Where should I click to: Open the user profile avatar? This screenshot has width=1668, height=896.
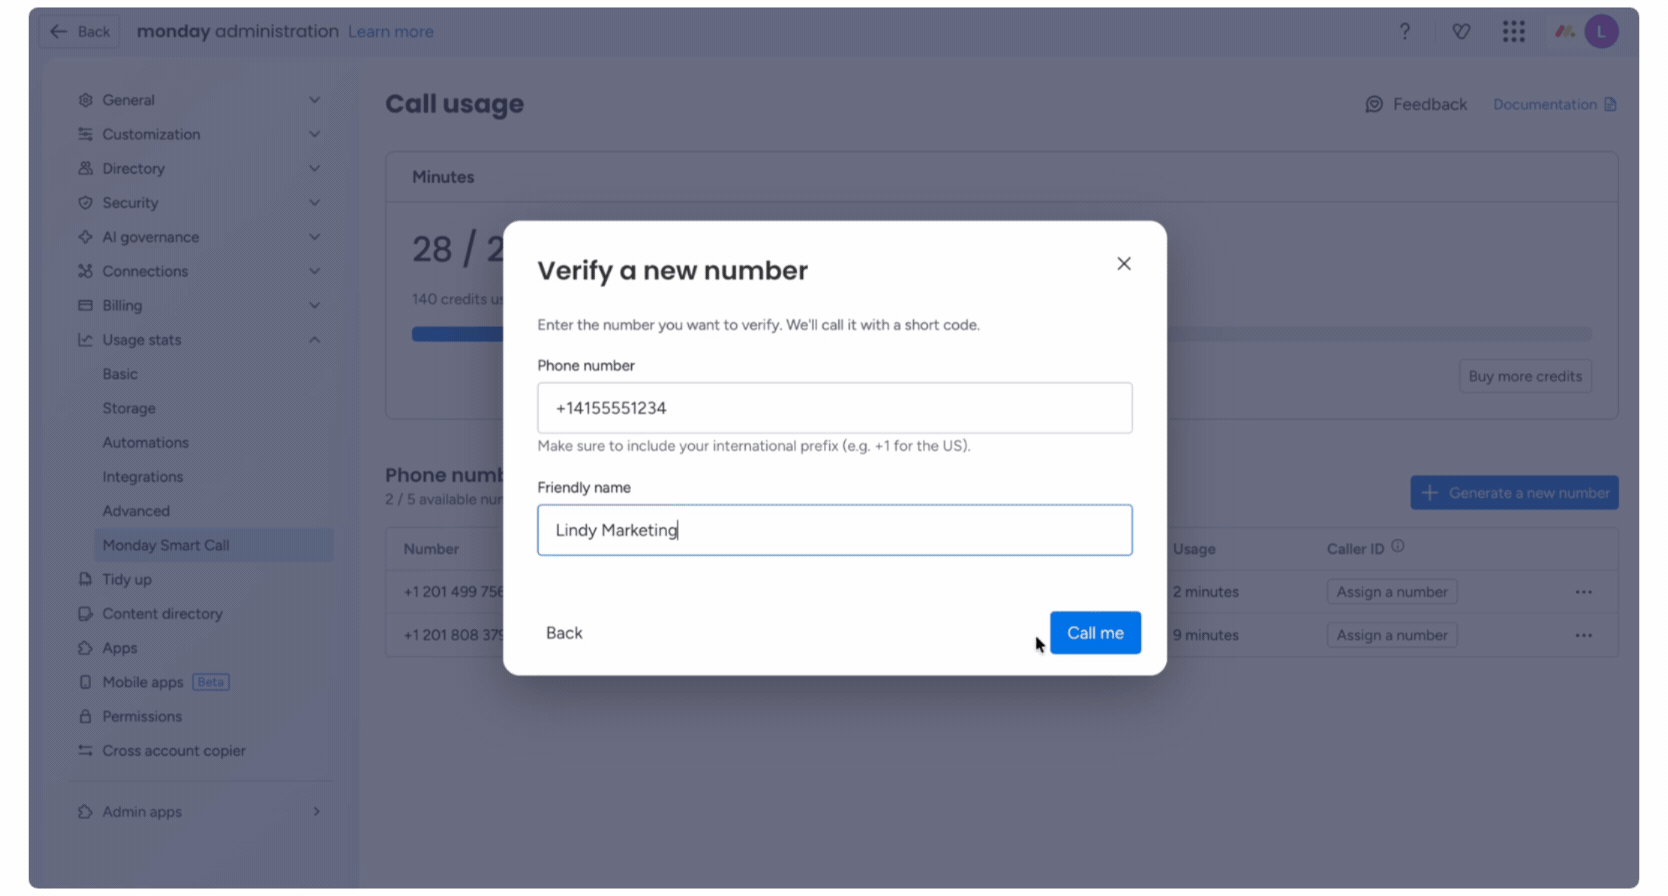[1601, 32]
